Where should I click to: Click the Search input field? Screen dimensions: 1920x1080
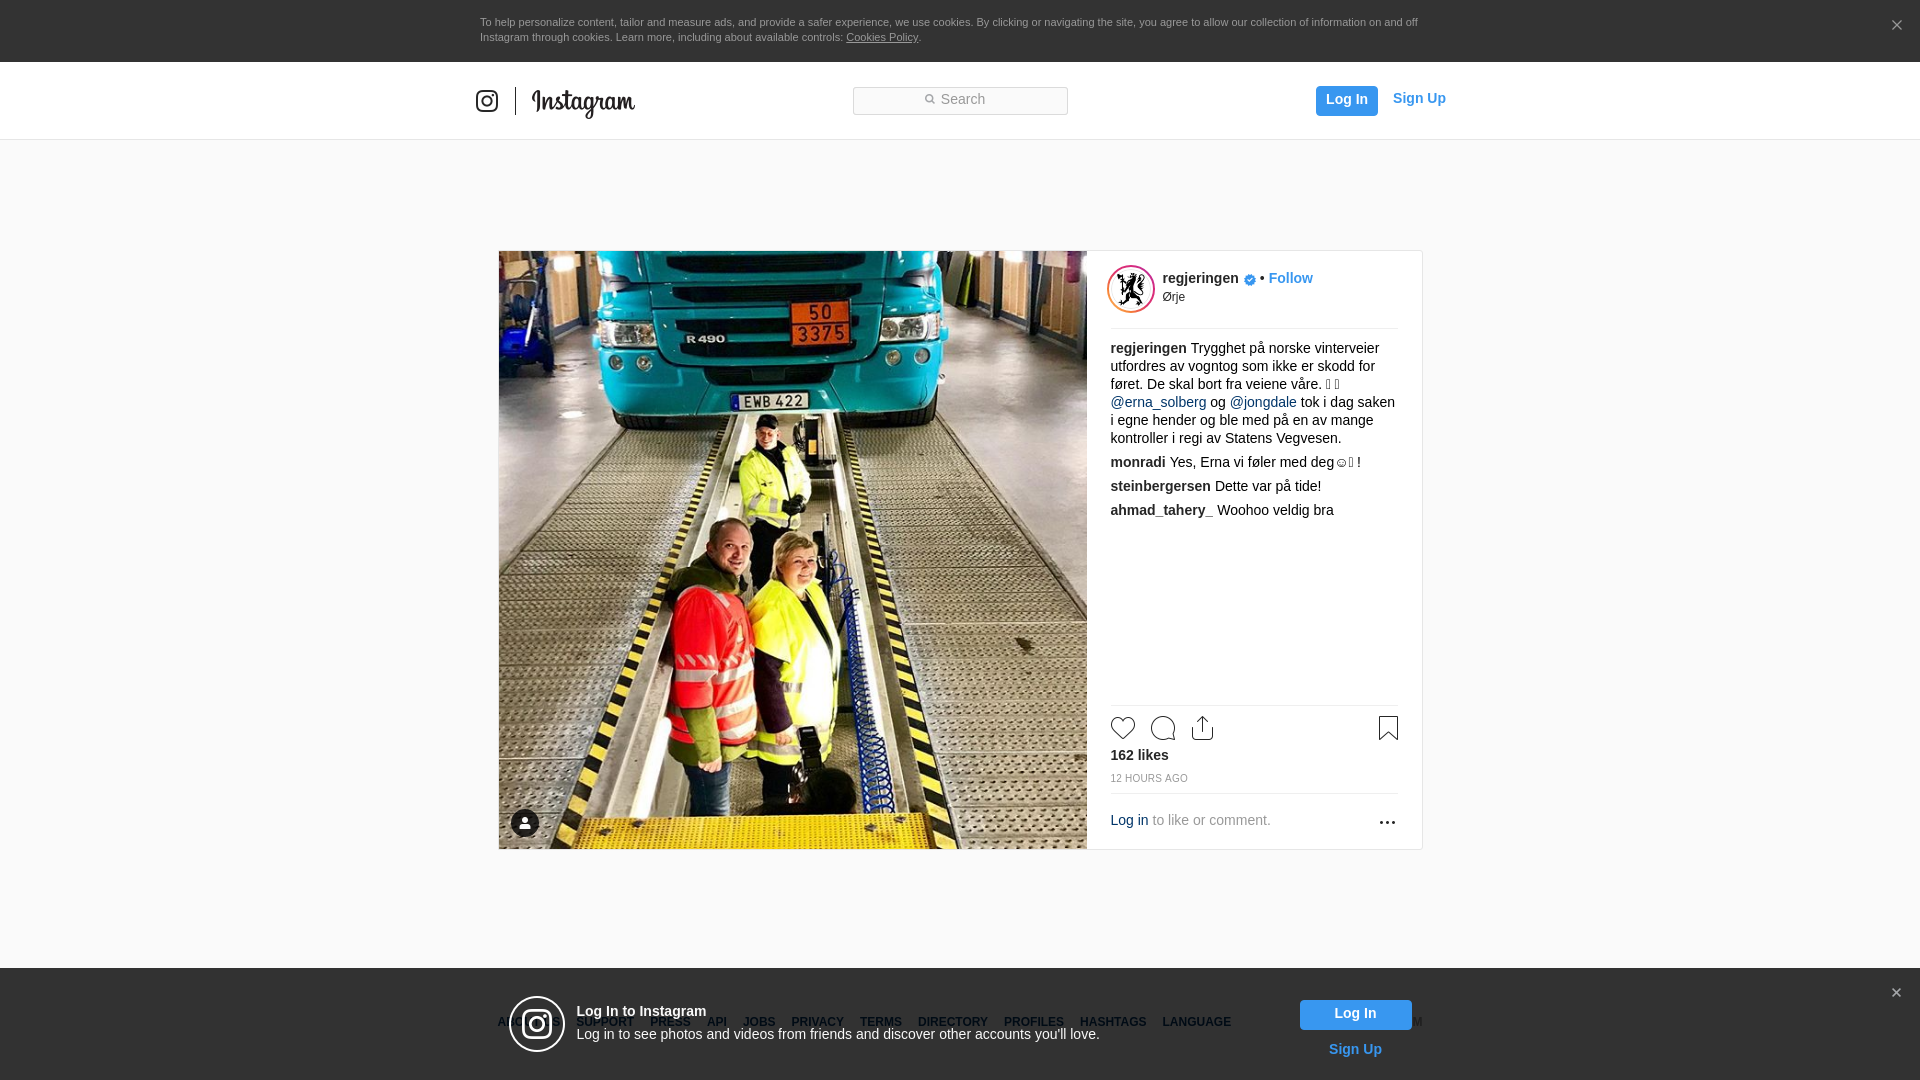[x=960, y=100]
